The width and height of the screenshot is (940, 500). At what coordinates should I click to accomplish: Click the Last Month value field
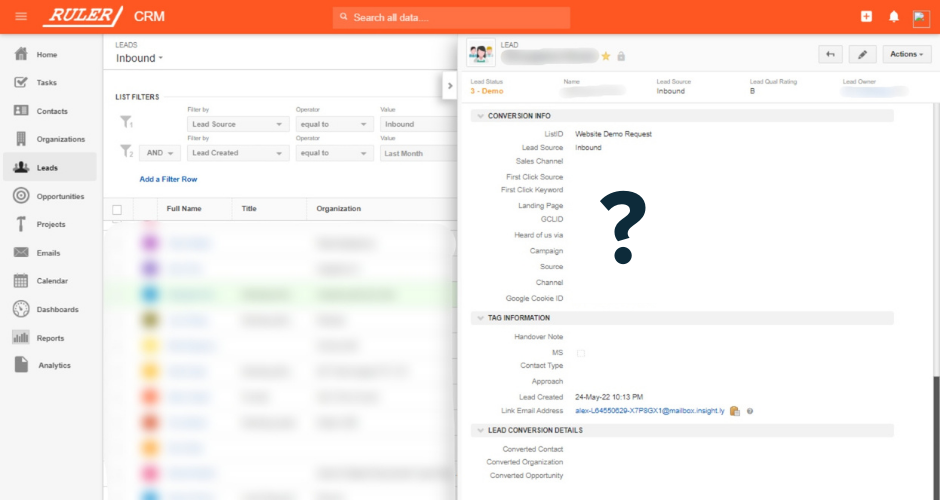click(x=418, y=153)
